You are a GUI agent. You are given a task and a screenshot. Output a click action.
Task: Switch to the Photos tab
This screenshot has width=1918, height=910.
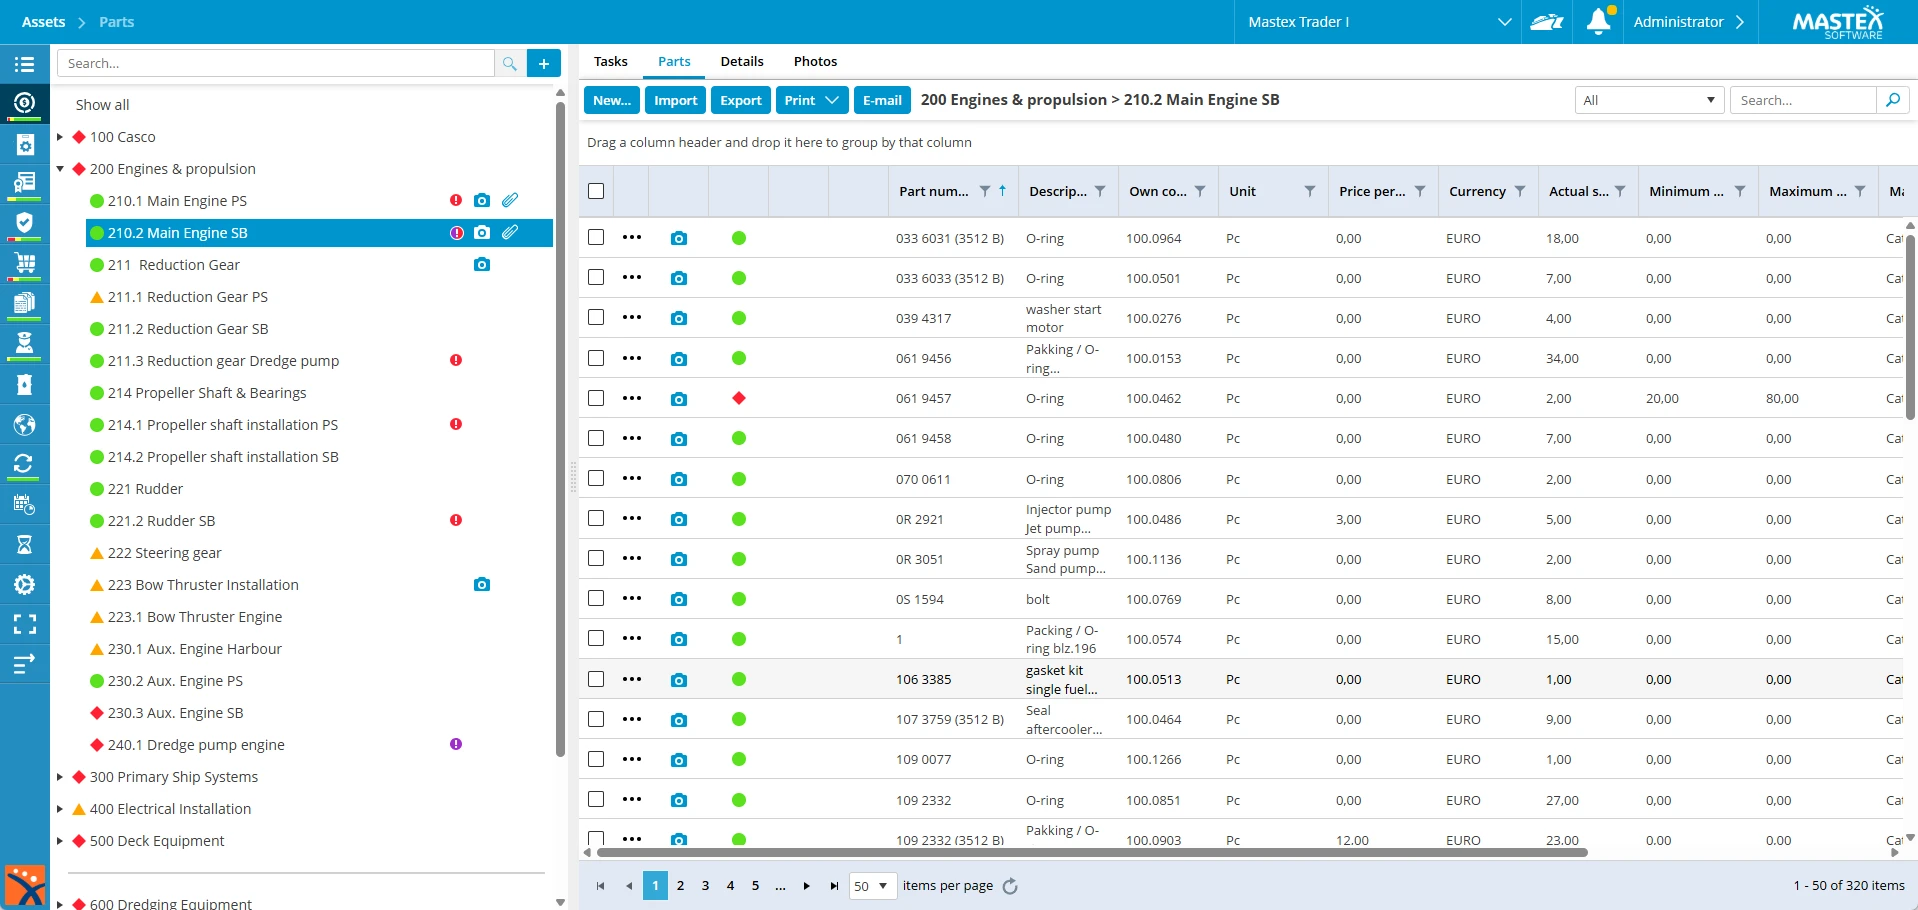coord(815,61)
